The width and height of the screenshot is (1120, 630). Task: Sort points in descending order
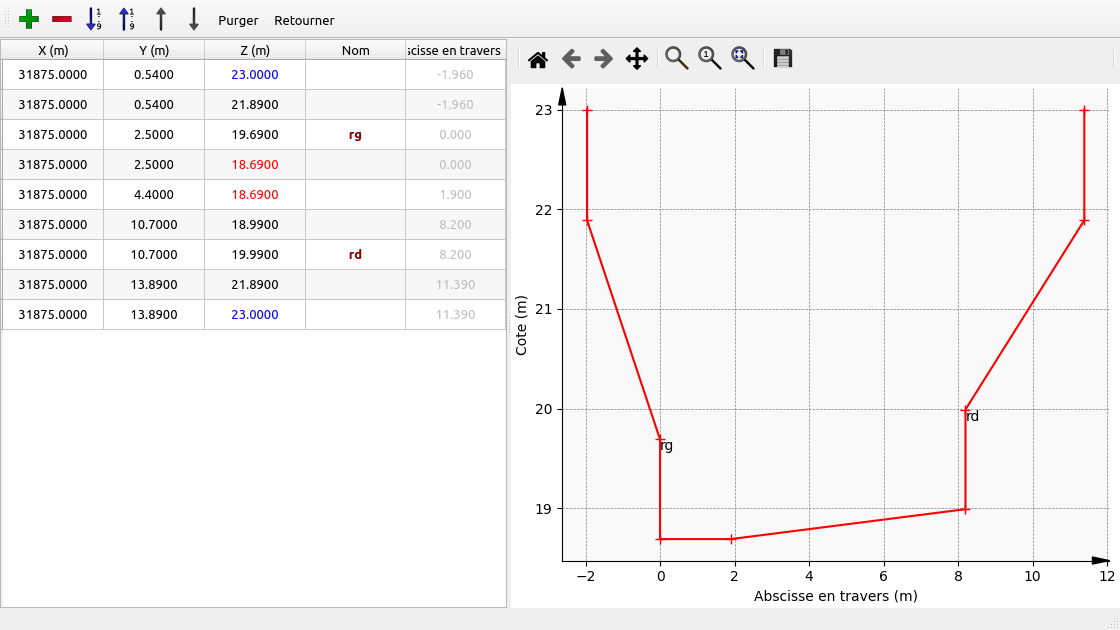click(127, 19)
